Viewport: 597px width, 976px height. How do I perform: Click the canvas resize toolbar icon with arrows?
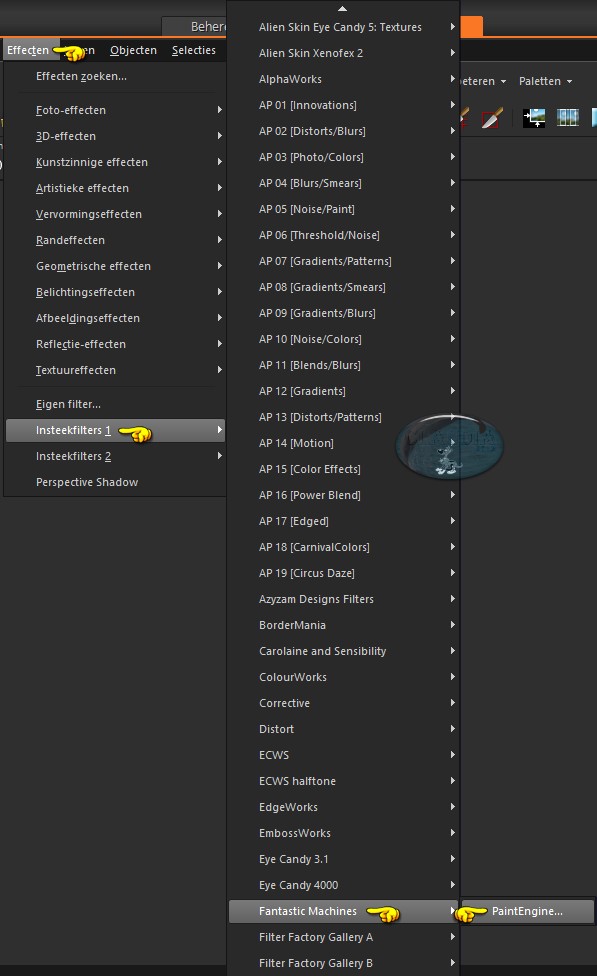pyautogui.click(x=534, y=118)
